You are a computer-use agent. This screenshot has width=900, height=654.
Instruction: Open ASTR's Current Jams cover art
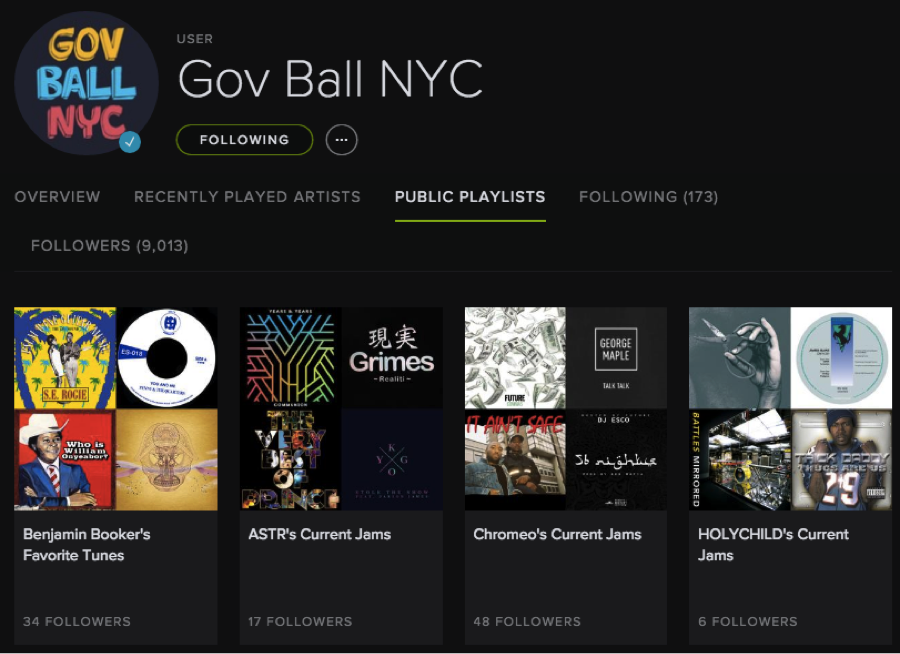click(x=341, y=409)
